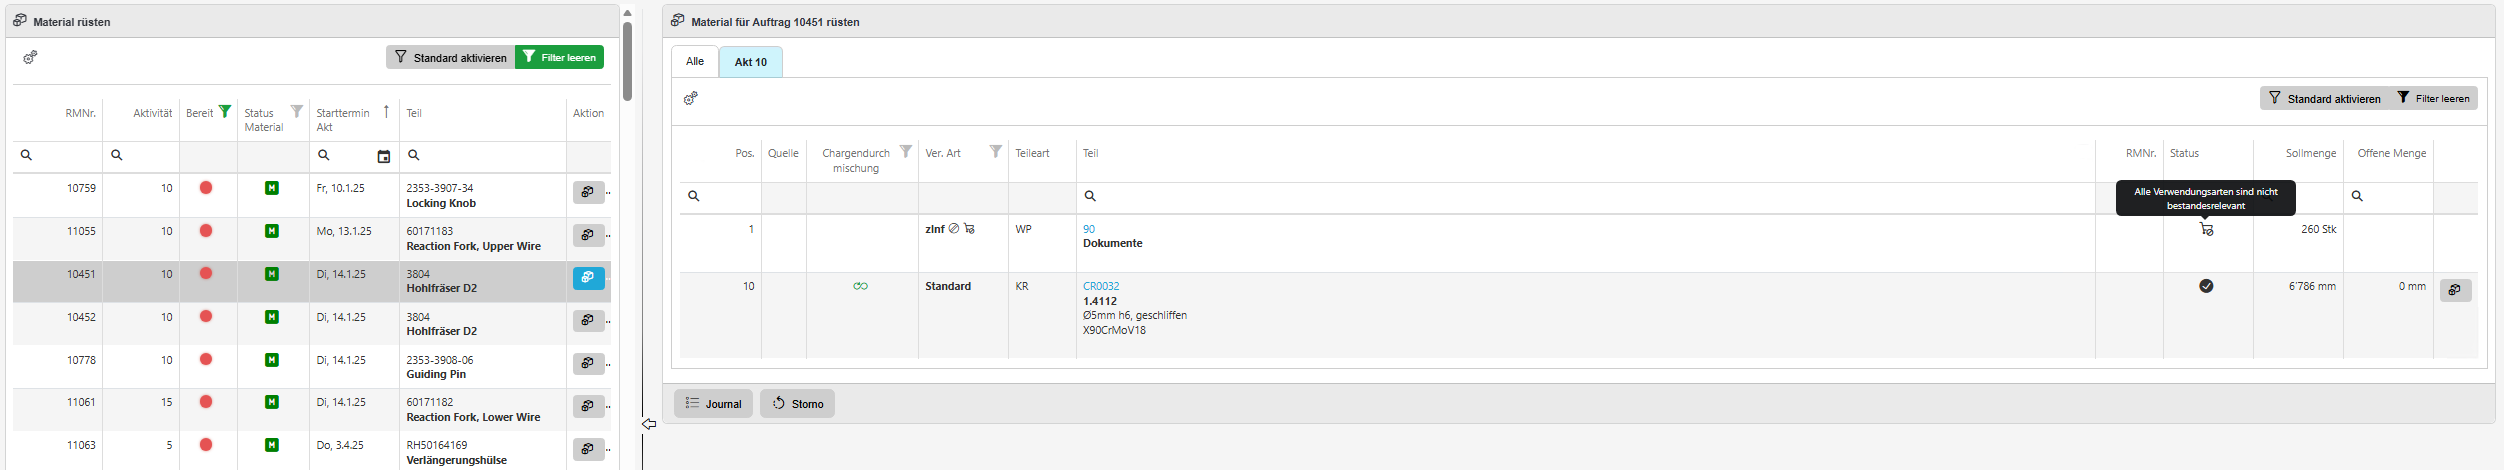
Task: Click the Storno button
Action: point(797,404)
